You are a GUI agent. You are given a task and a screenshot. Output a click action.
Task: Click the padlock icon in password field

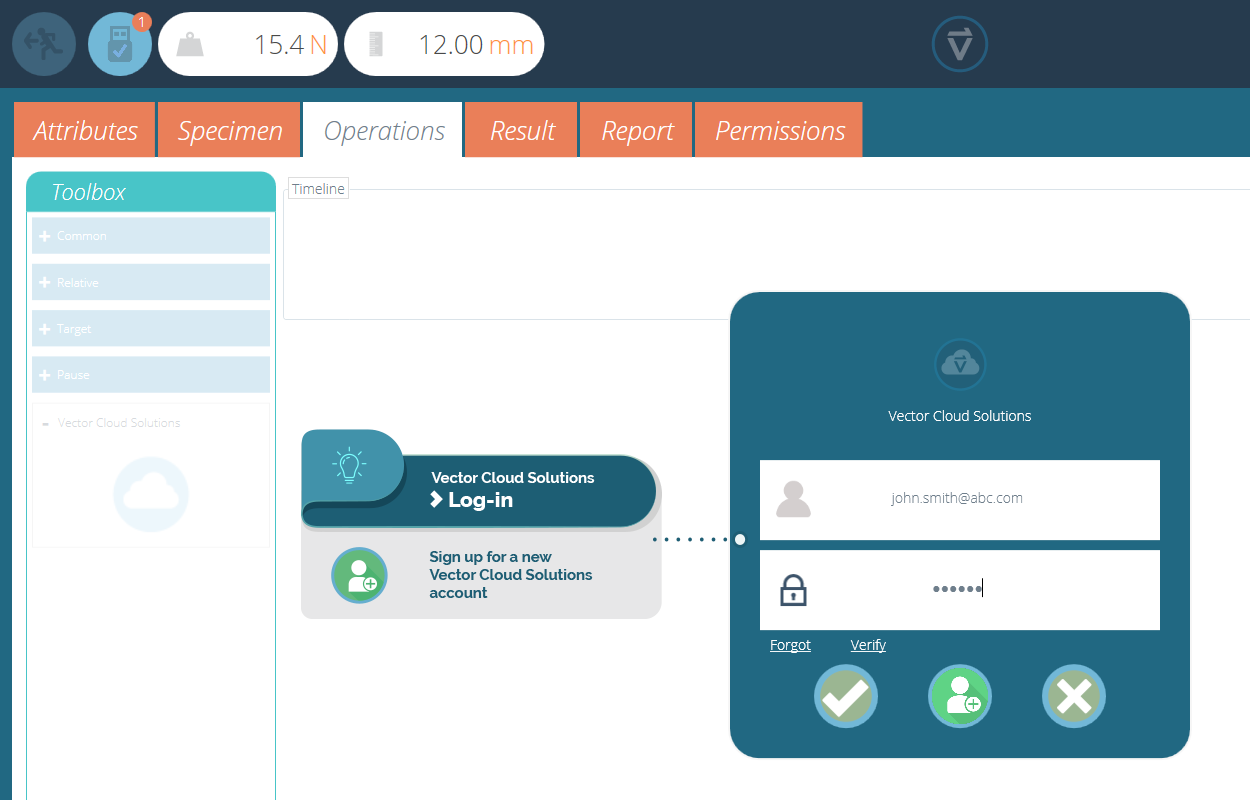pyautogui.click(x=793, y=590)
